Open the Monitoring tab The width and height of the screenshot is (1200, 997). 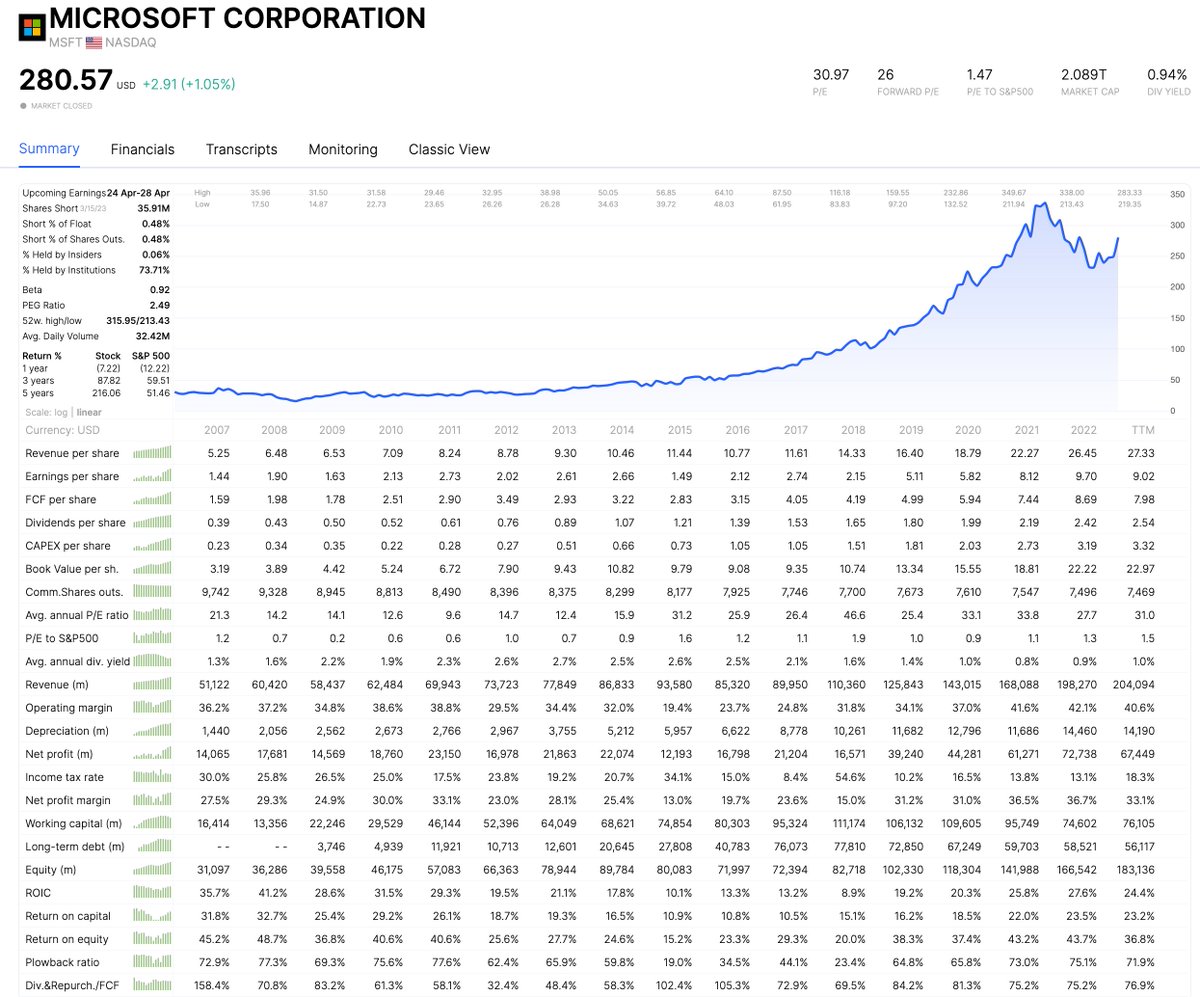(343, 149)
